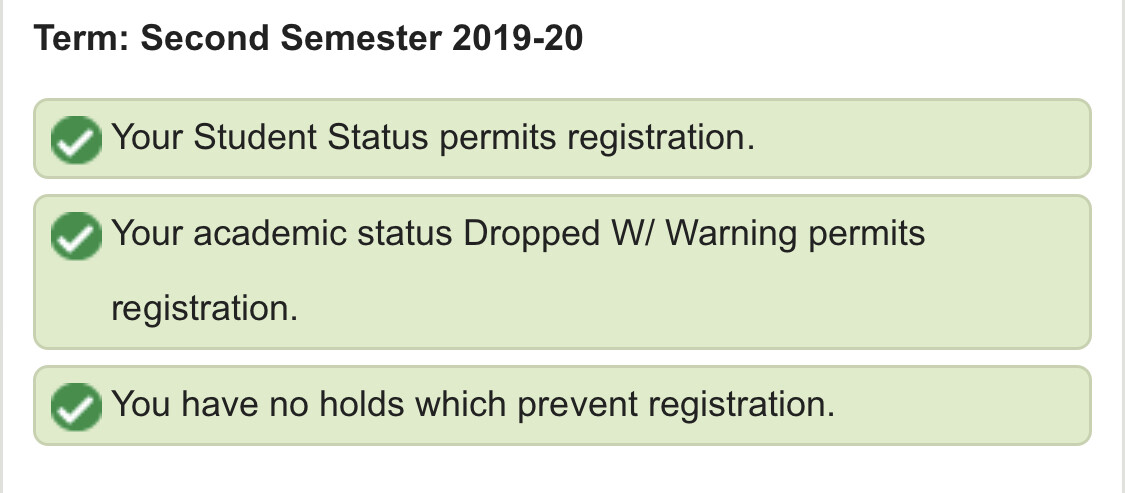Click the green check beside no holds message
The width and height of the screenshot is (1125, 493).
pyautogui.click(x=76, y=407)
